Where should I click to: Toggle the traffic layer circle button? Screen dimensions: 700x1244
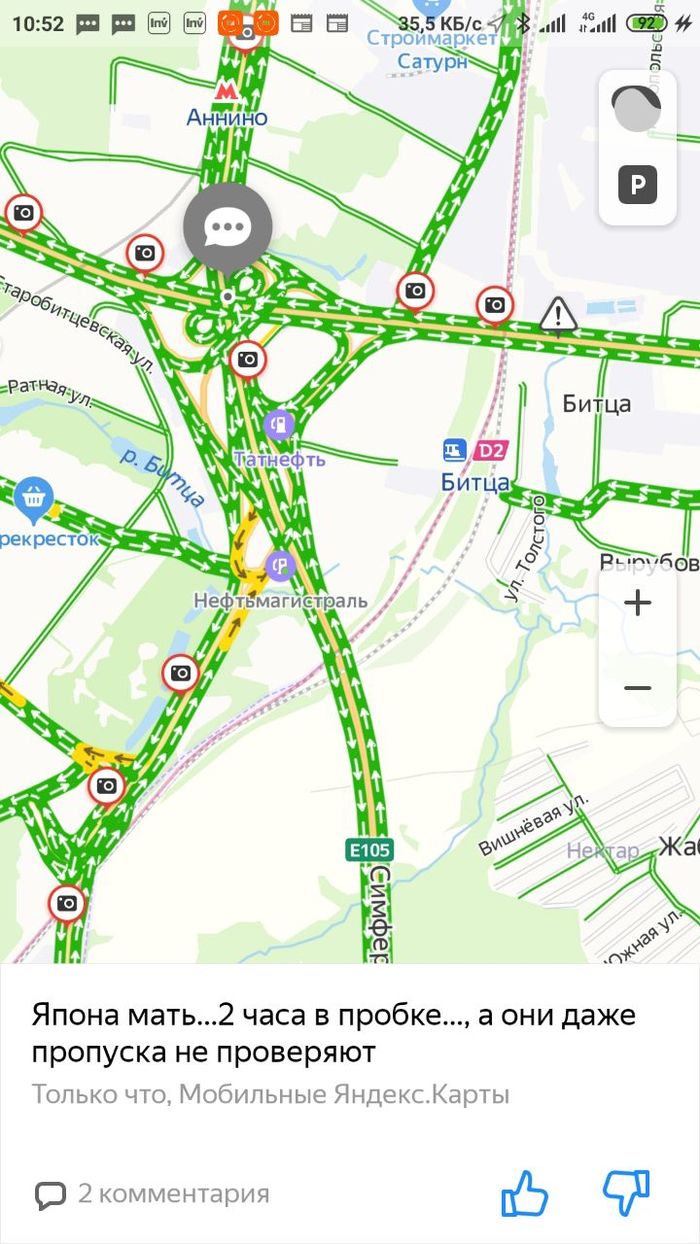[x=637, y=110]
